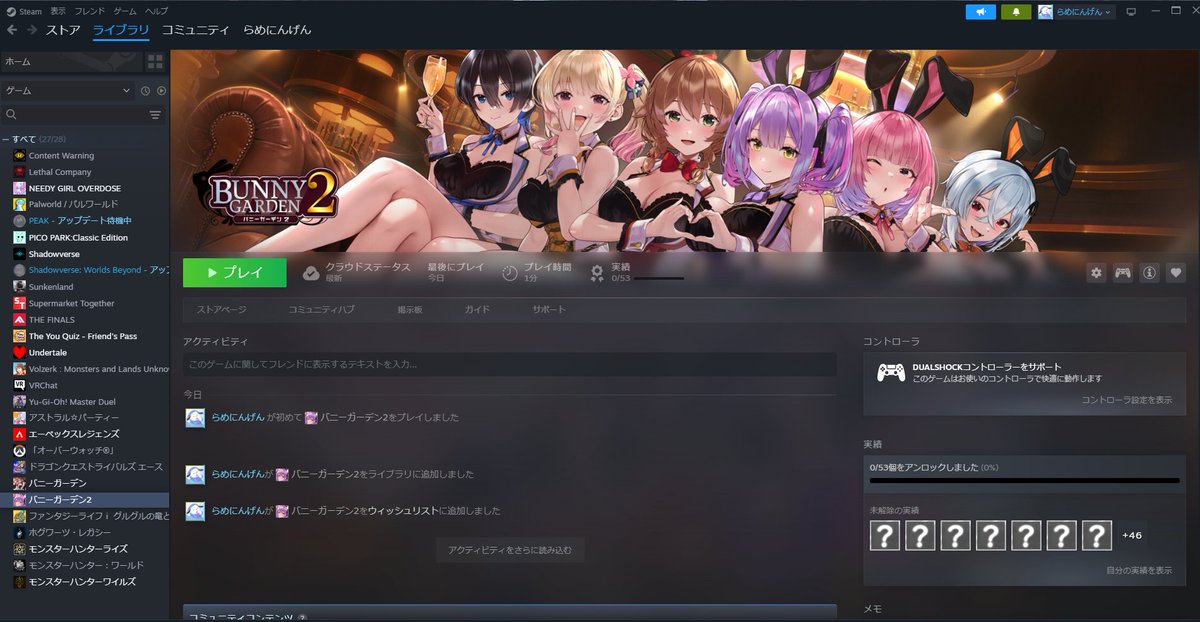1200x622 pixels.
Task: Go to the ガイド tab
Action: (477, 310)
